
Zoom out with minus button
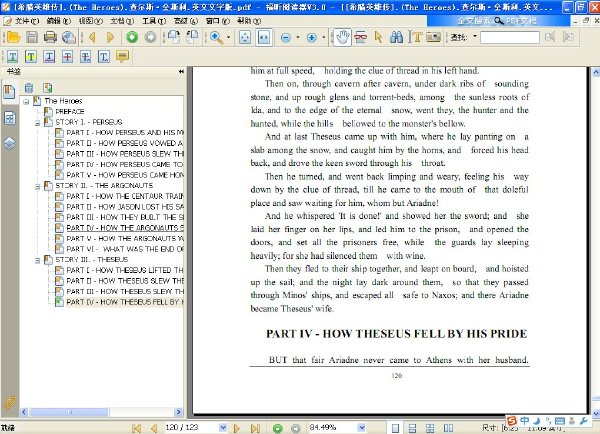285,38
